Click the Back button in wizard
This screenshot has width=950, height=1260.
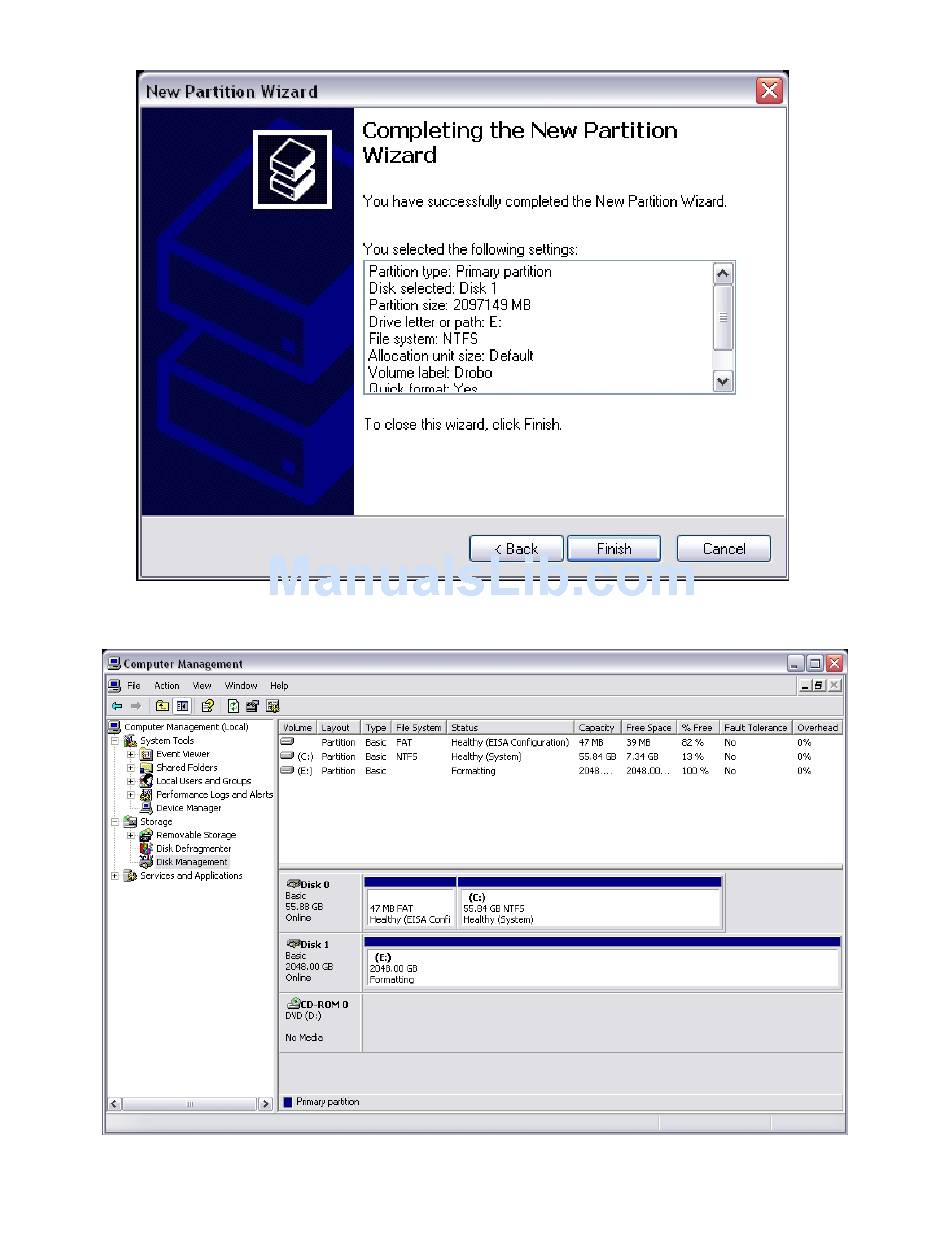pyautogui.click(x=516, y=549)
